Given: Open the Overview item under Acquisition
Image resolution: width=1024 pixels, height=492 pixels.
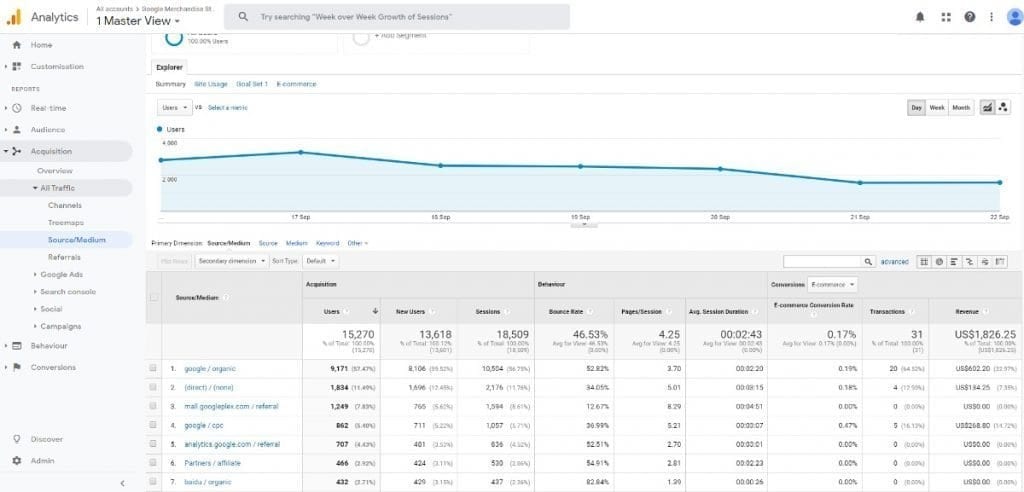Looking at the screenshot, I should tap(55, 171).
